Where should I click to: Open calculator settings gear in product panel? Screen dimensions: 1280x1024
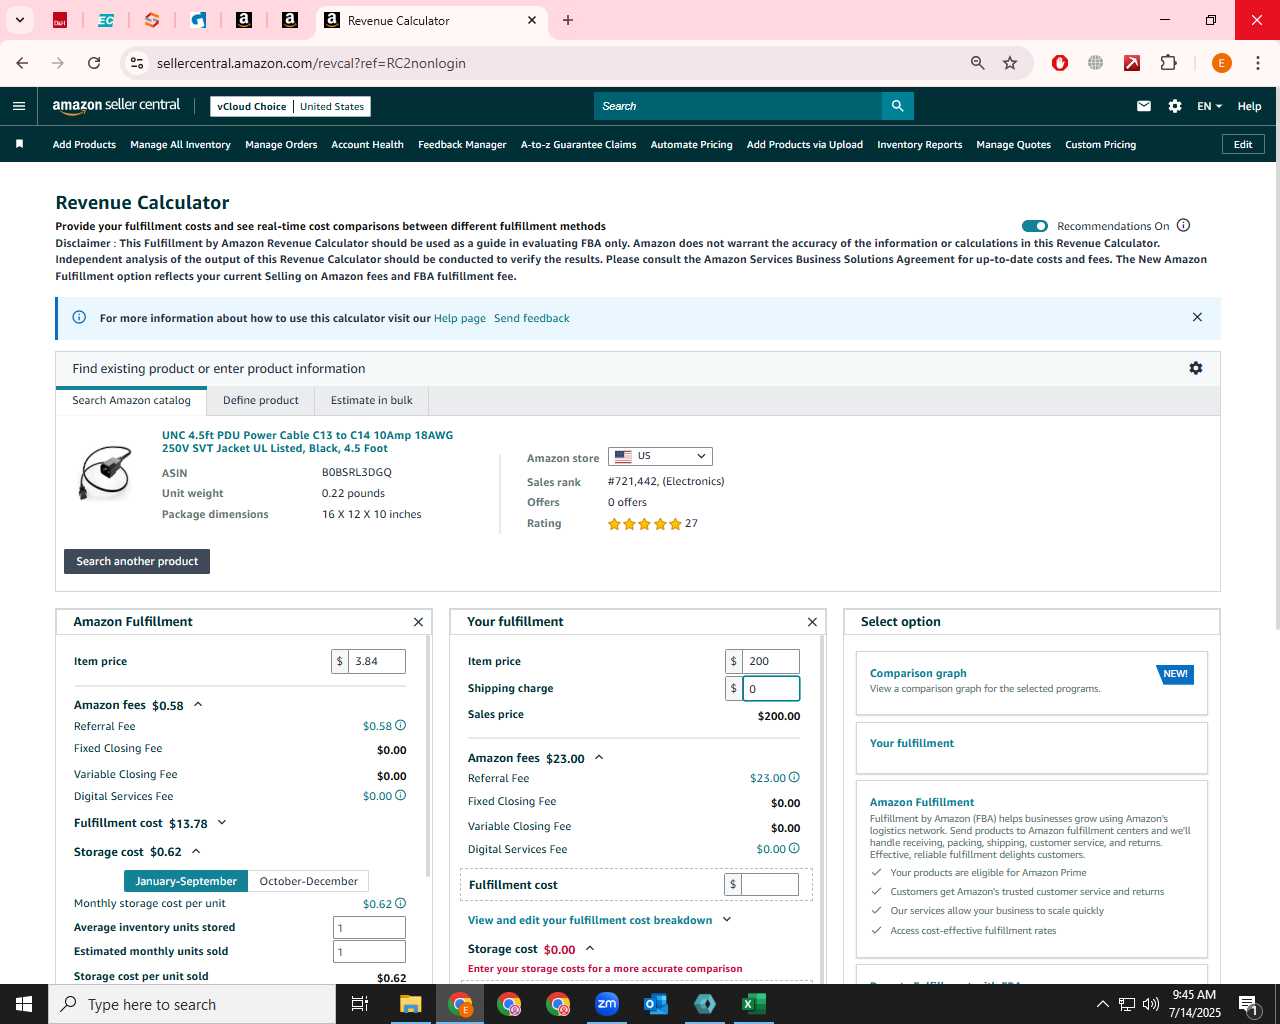pos(1196,368)
